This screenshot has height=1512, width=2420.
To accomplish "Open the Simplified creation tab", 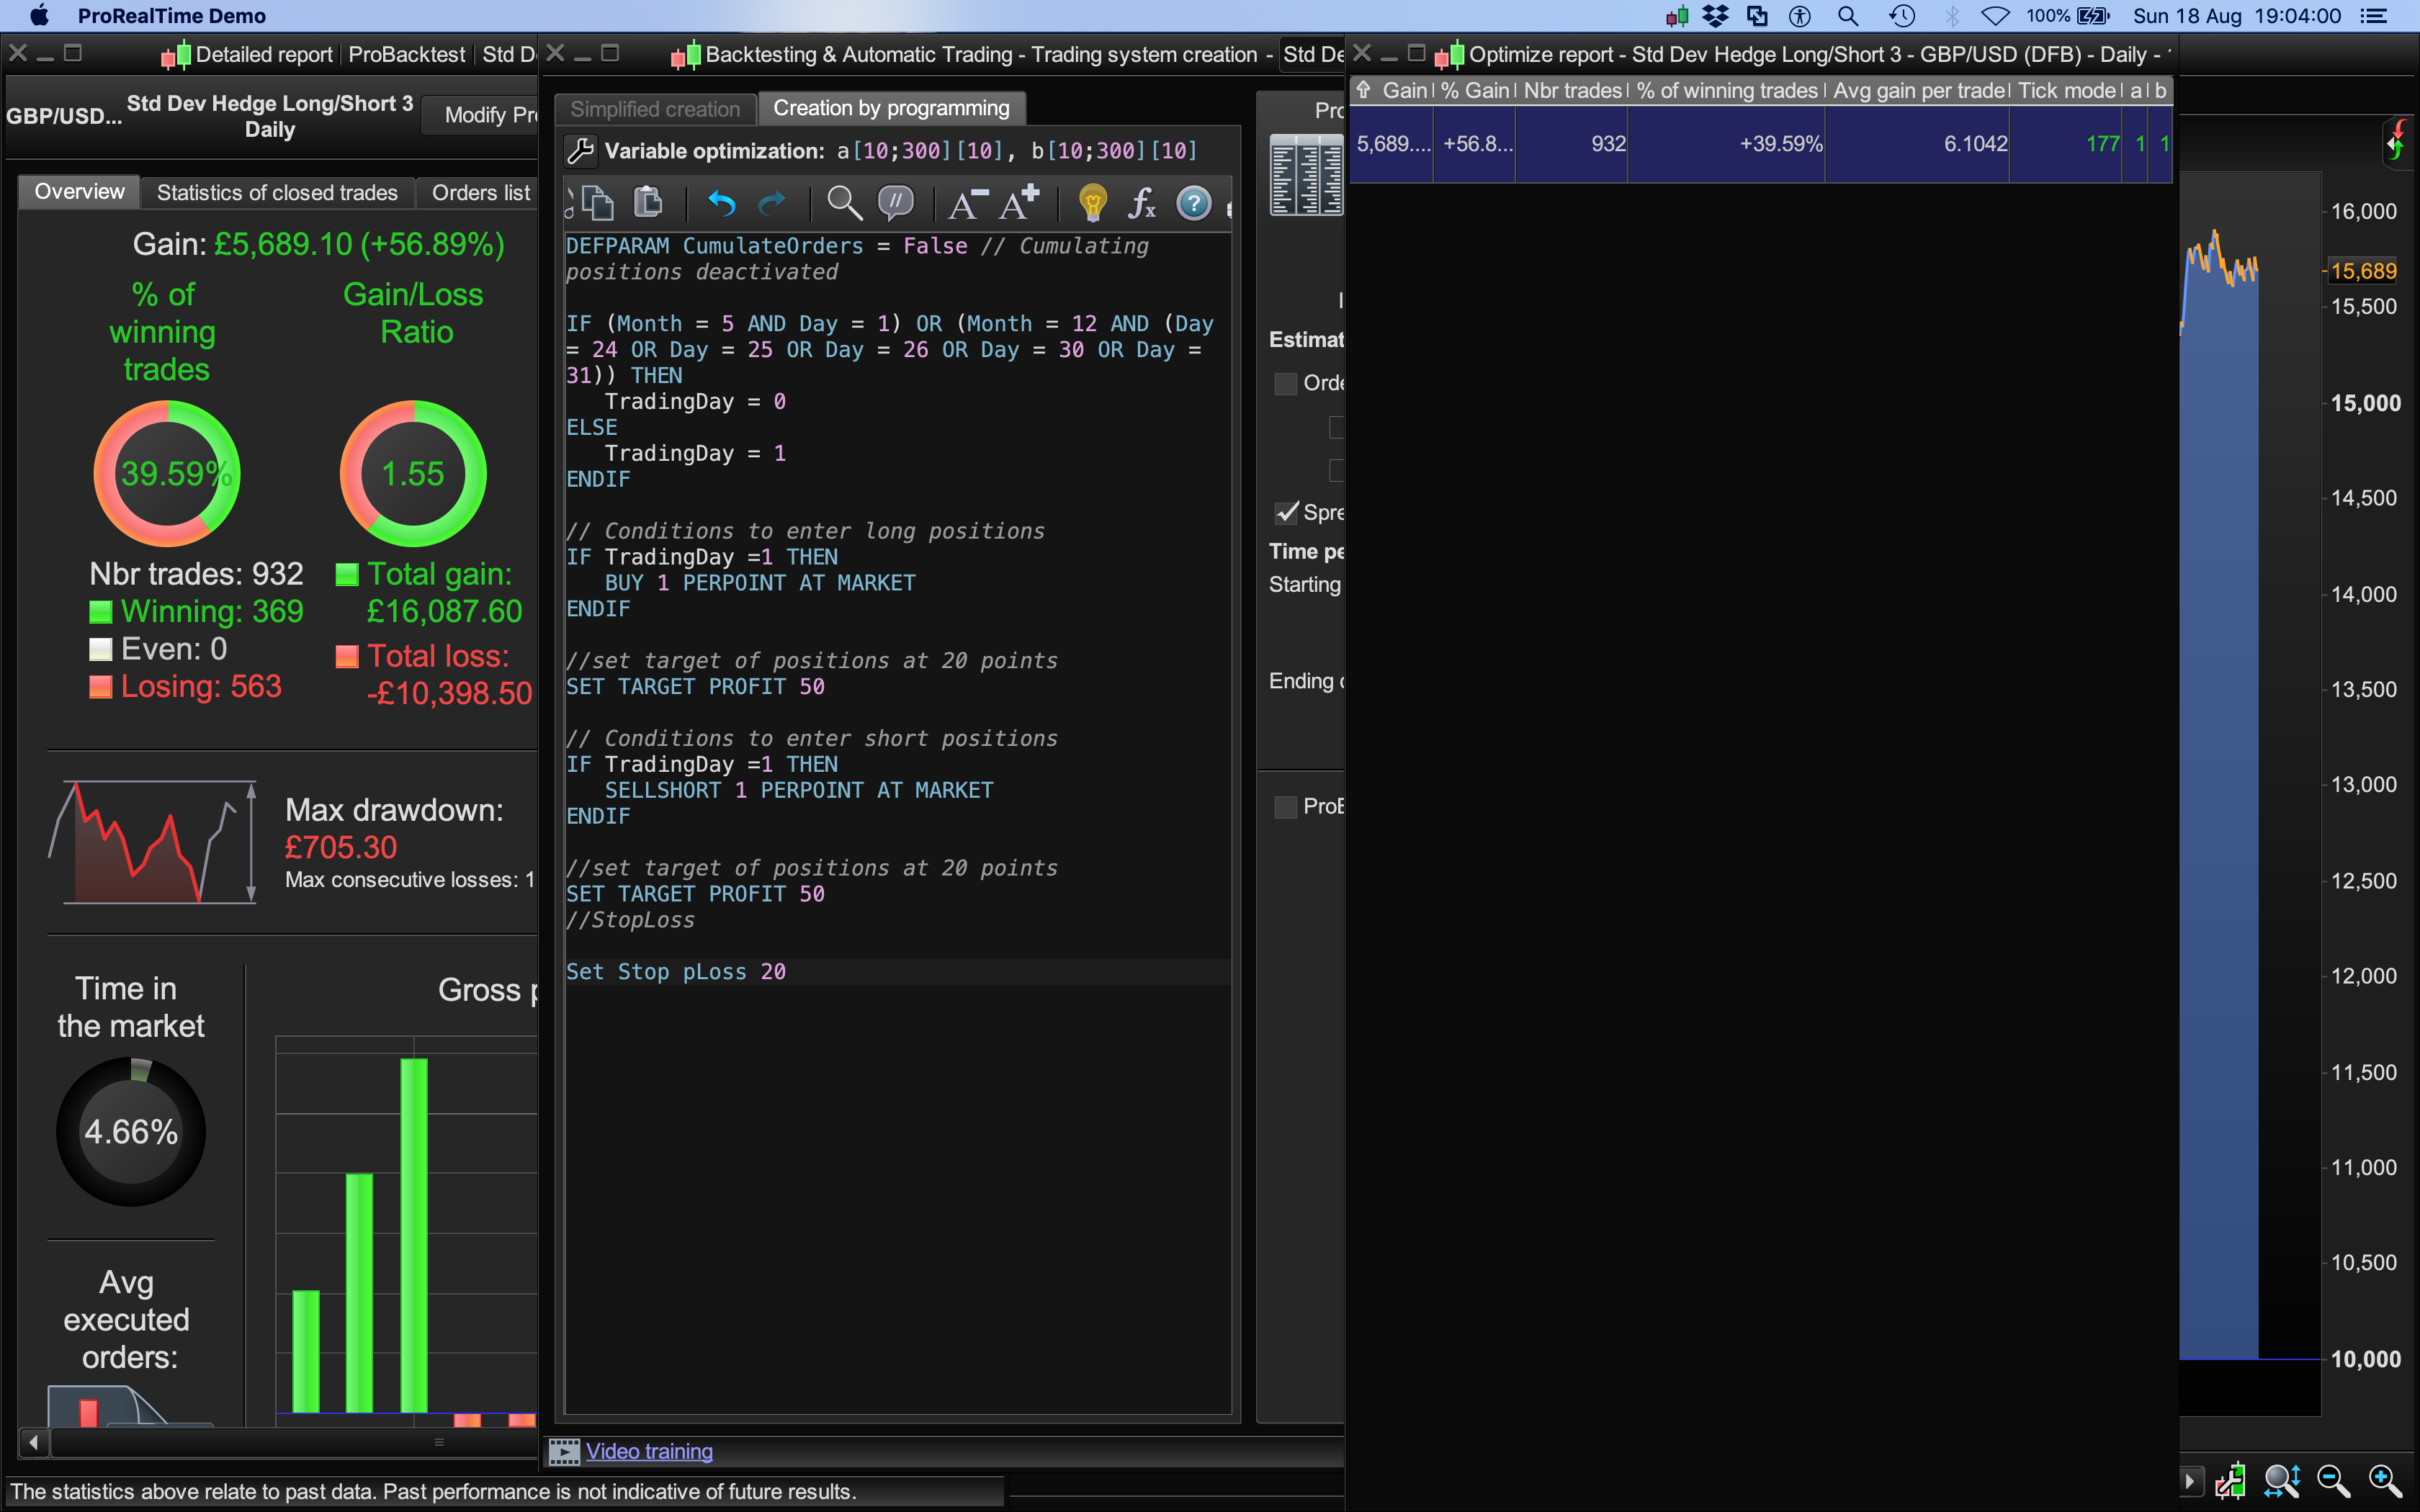I will coord(655,109).
